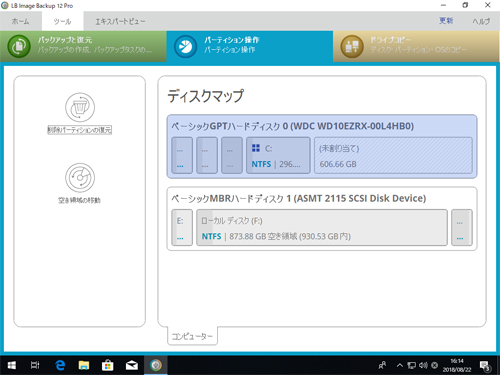Click the free space move disk icon
Viewport: 500px width, 375px height.
[80, 178]
